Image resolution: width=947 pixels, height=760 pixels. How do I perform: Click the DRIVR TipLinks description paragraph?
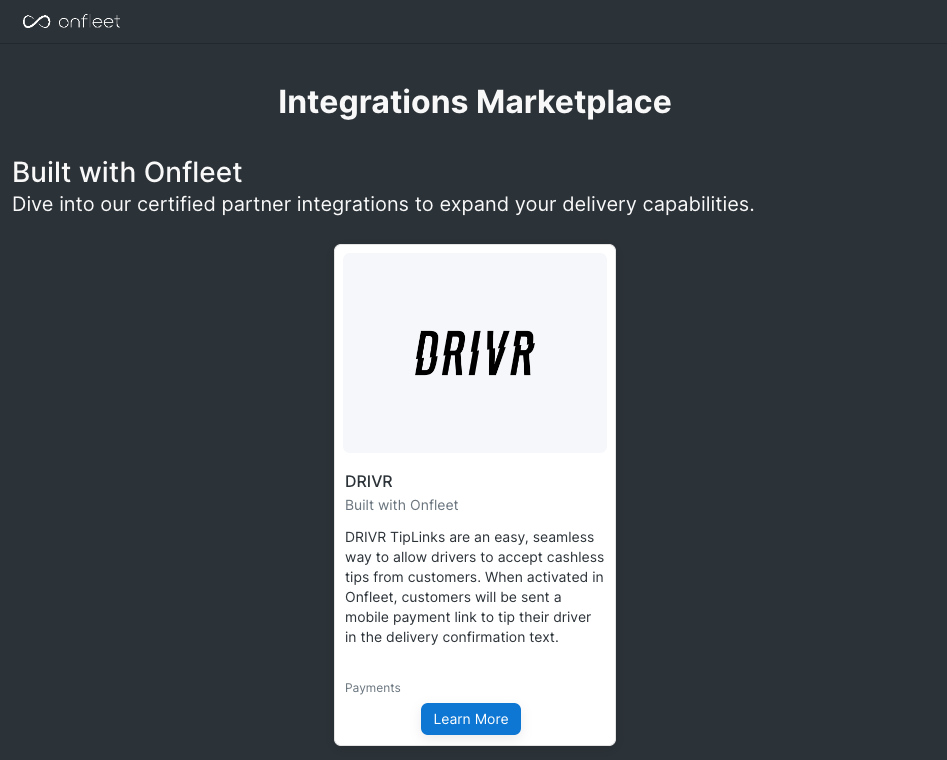click(474, 587)
